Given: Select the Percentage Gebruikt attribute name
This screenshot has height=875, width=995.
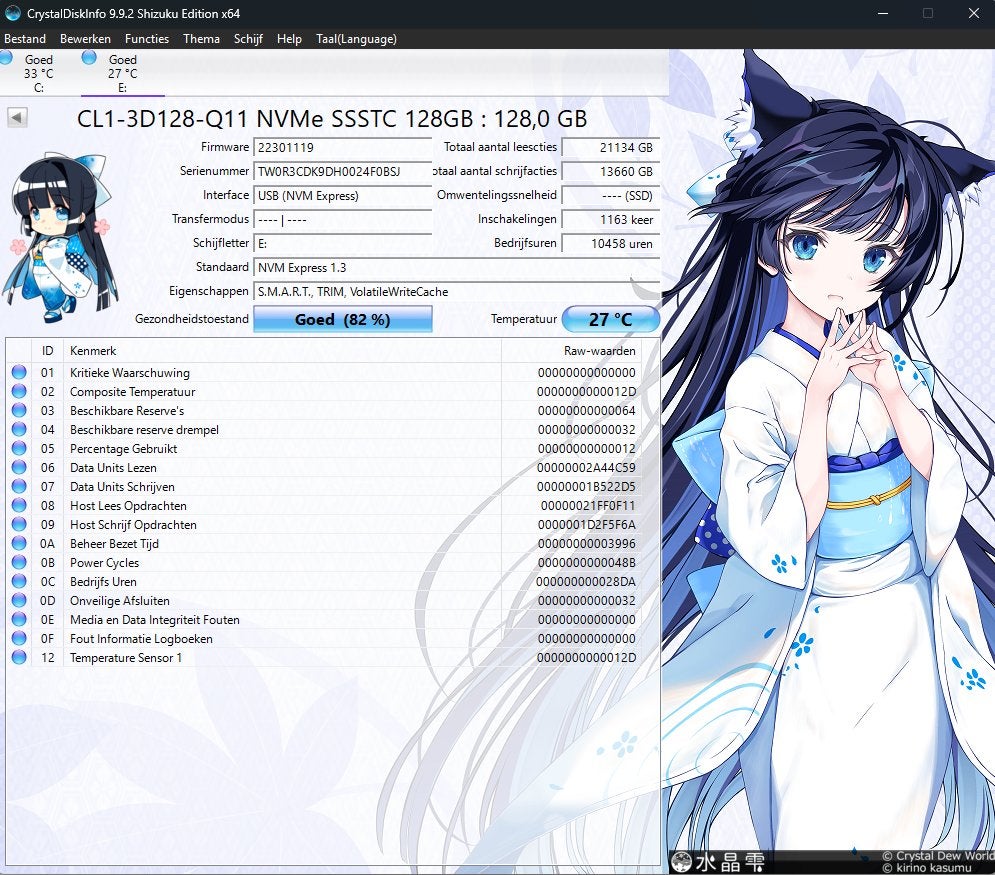Looking at the screenshot, I should click(x=123, y=449).
